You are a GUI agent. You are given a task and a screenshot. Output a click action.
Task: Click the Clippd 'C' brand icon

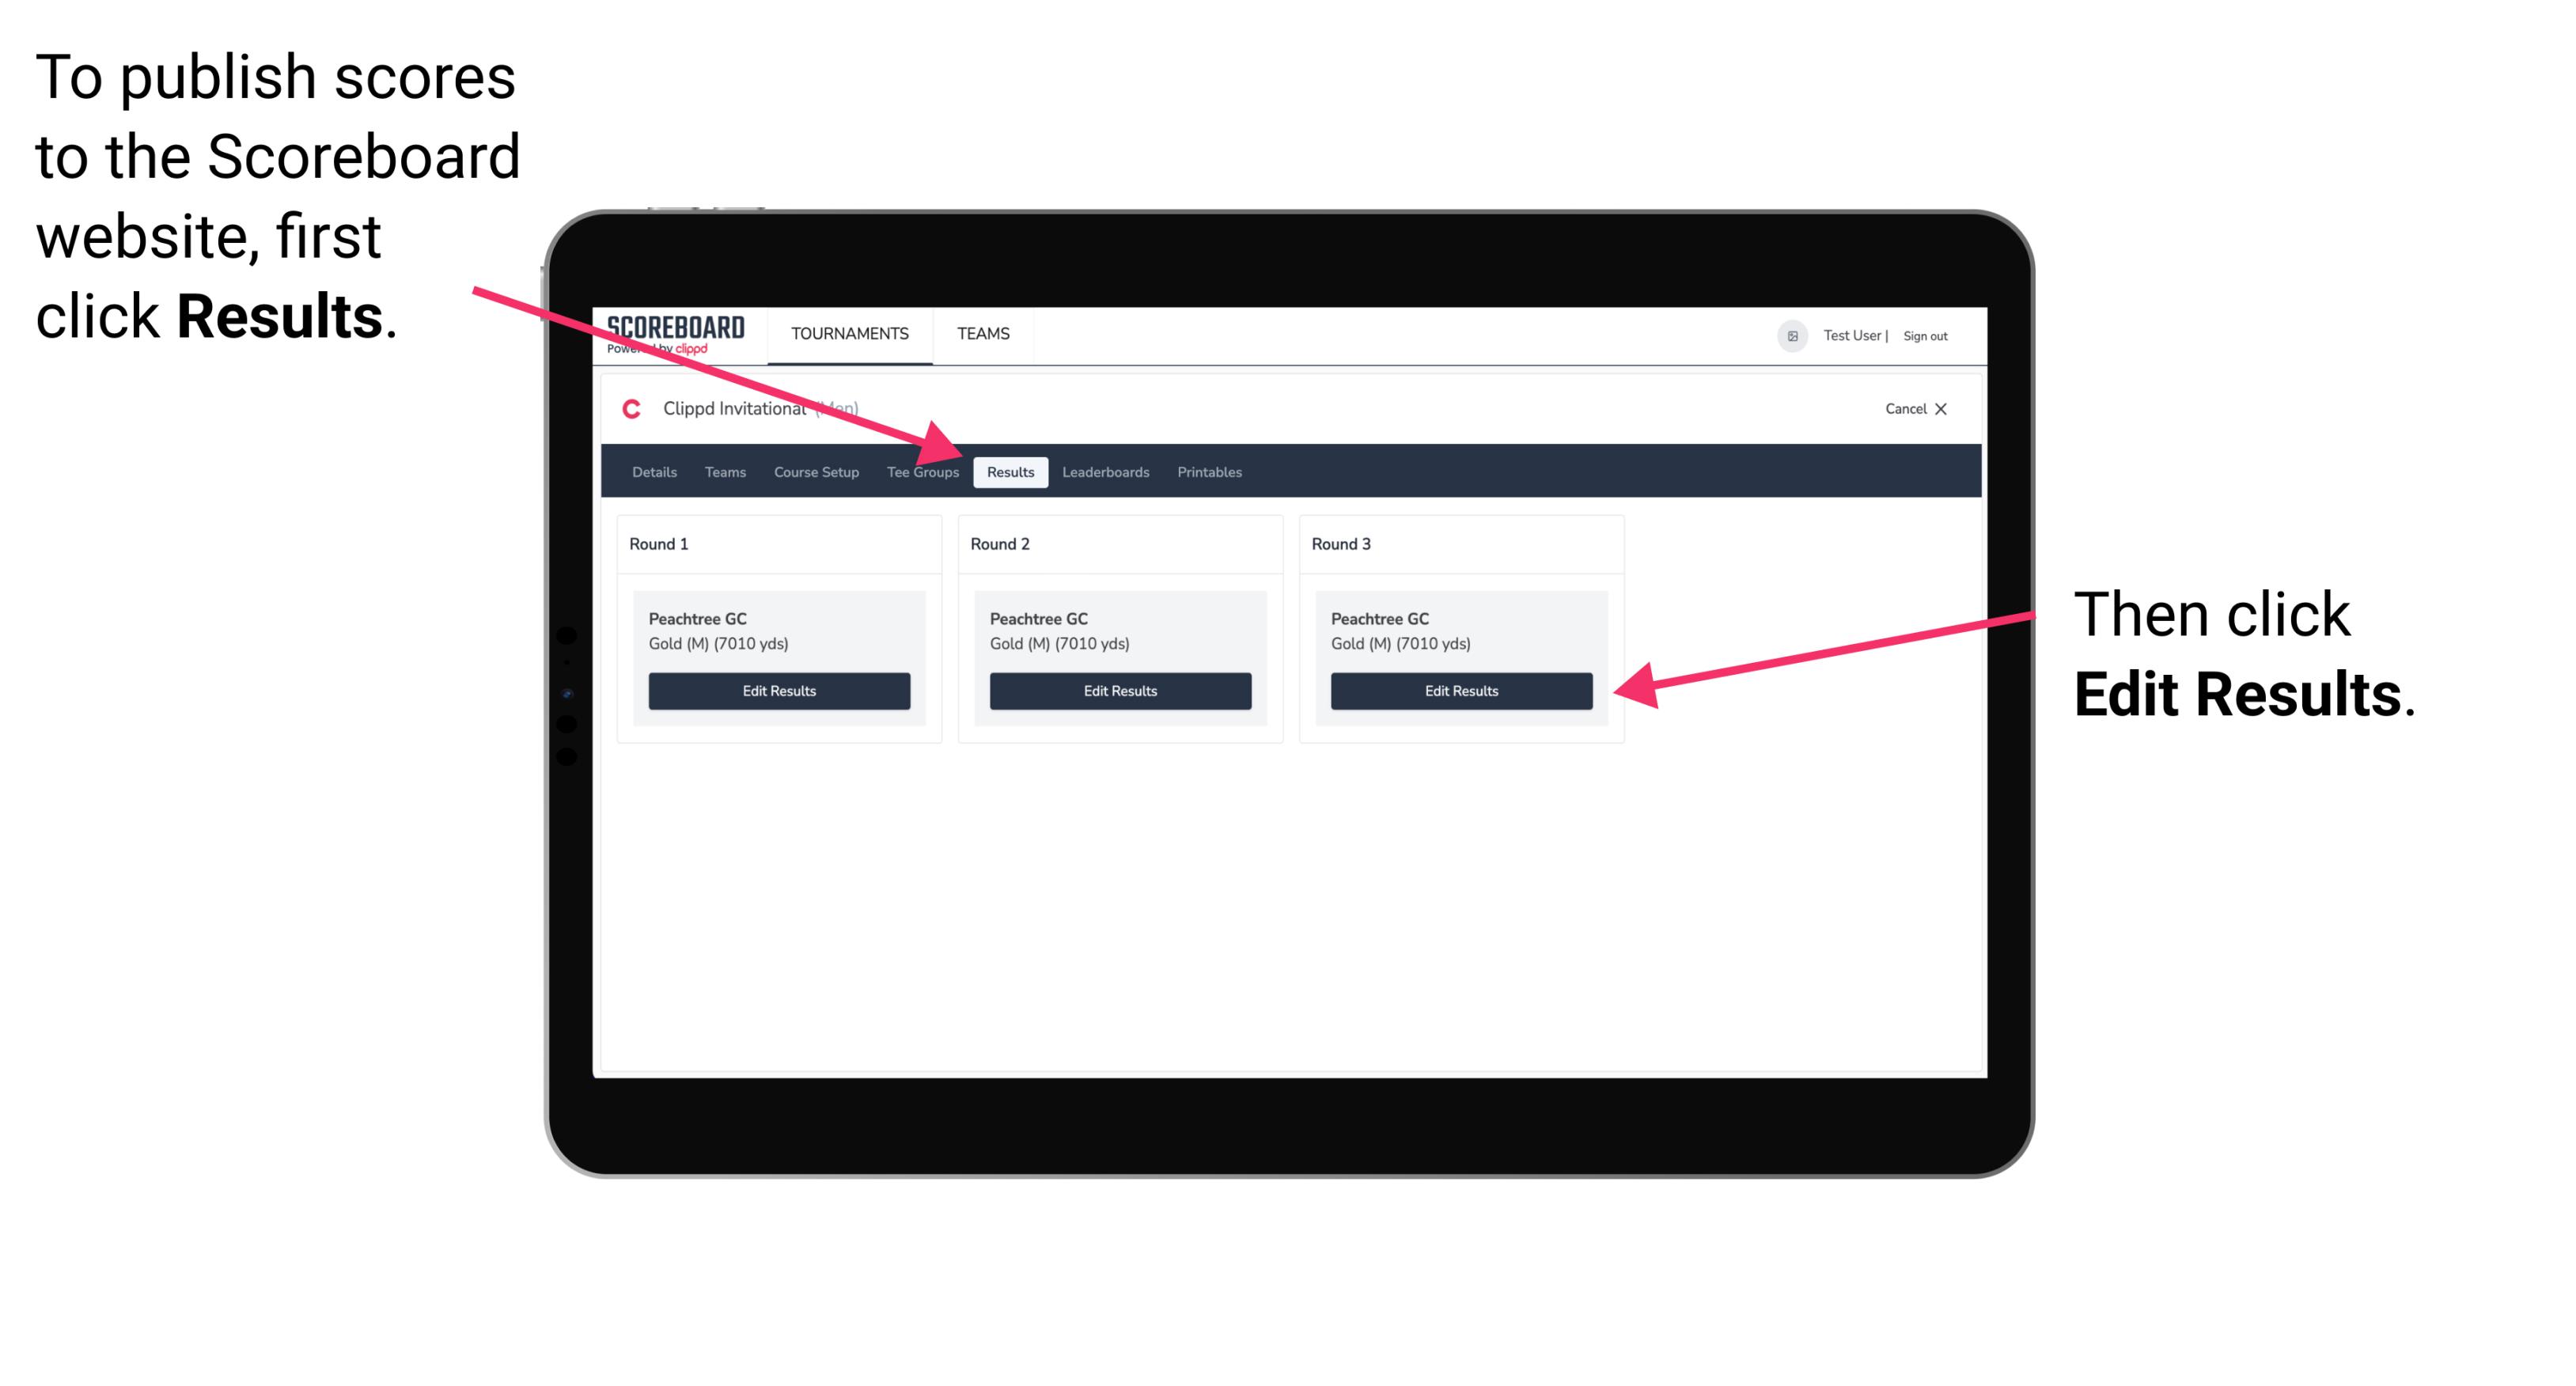click(628, 410)
